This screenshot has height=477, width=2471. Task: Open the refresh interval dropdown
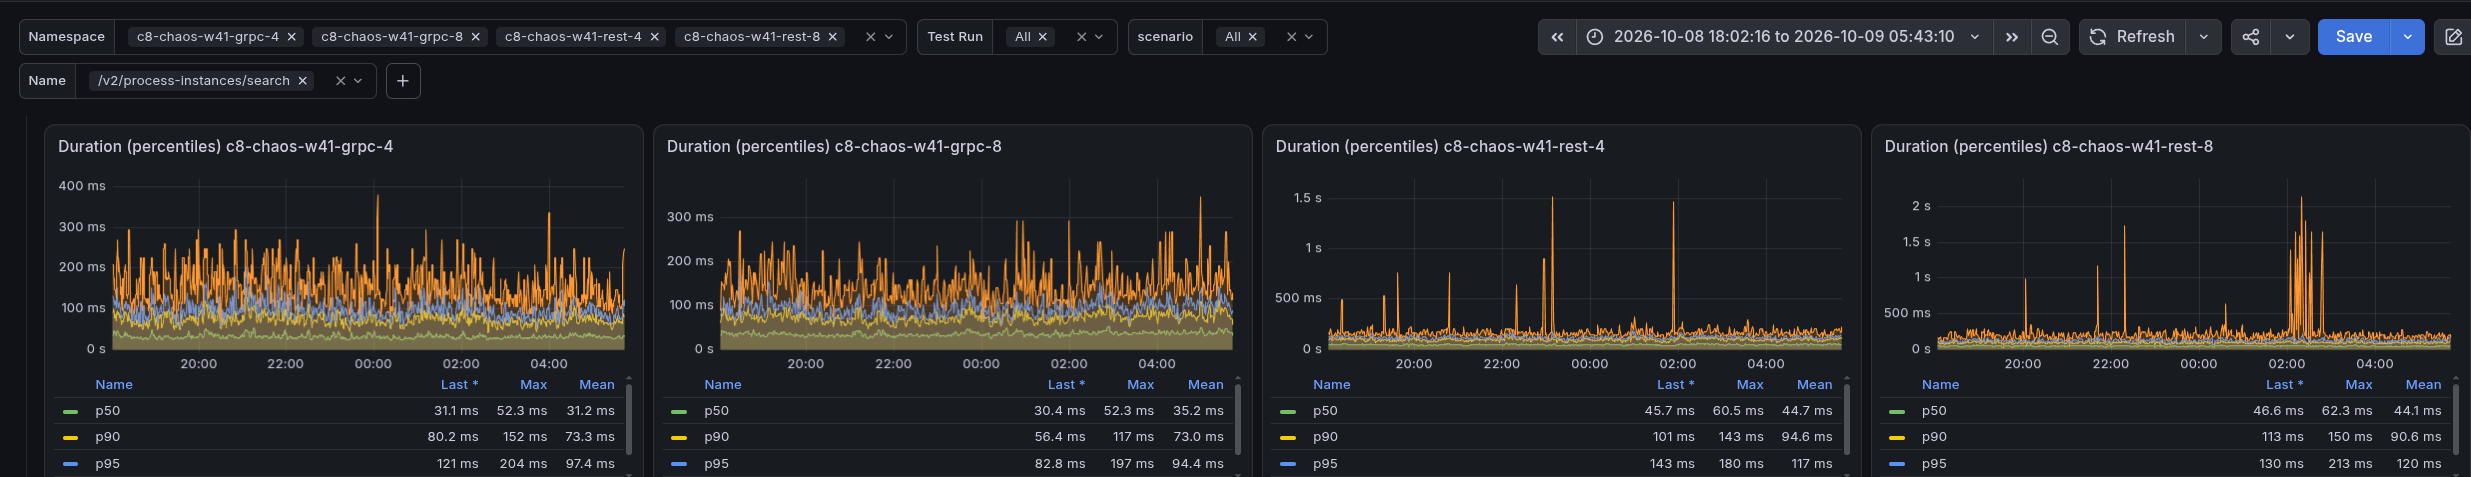point(2204,37)
